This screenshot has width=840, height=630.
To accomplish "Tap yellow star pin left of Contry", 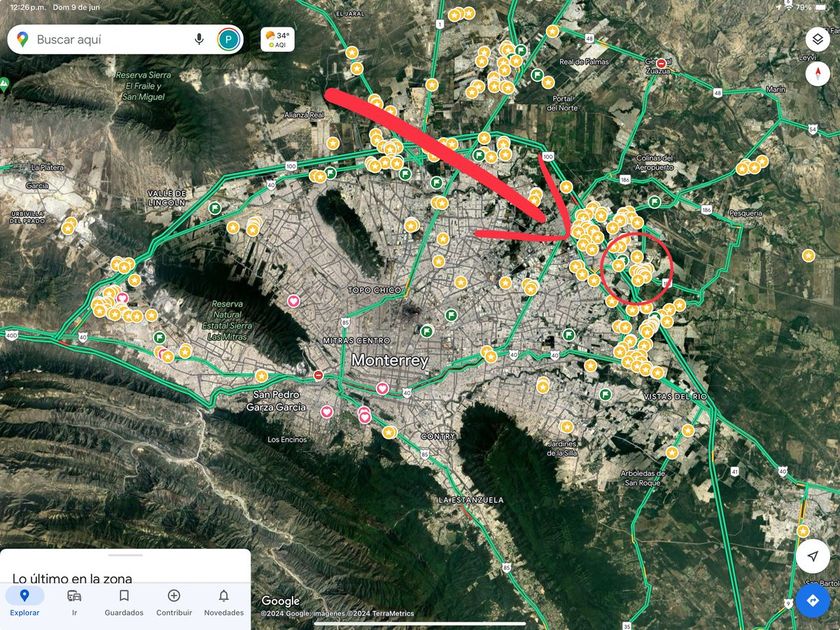I will click(389, 432).
